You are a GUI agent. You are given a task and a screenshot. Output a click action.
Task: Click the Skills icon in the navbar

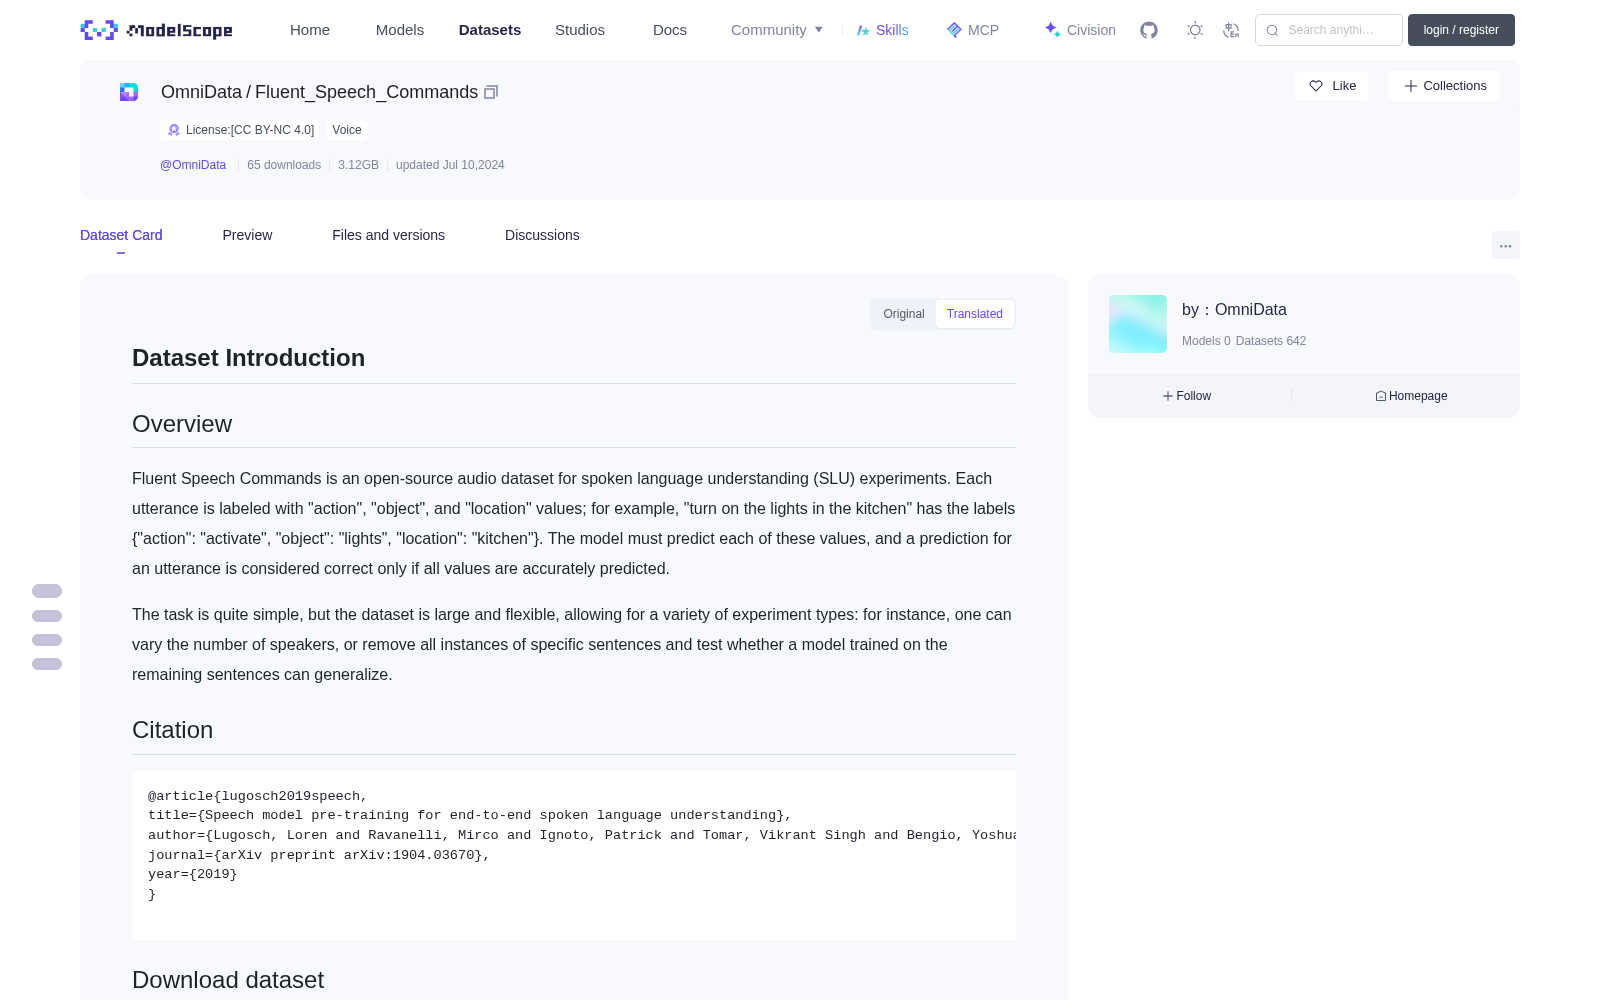863,30
